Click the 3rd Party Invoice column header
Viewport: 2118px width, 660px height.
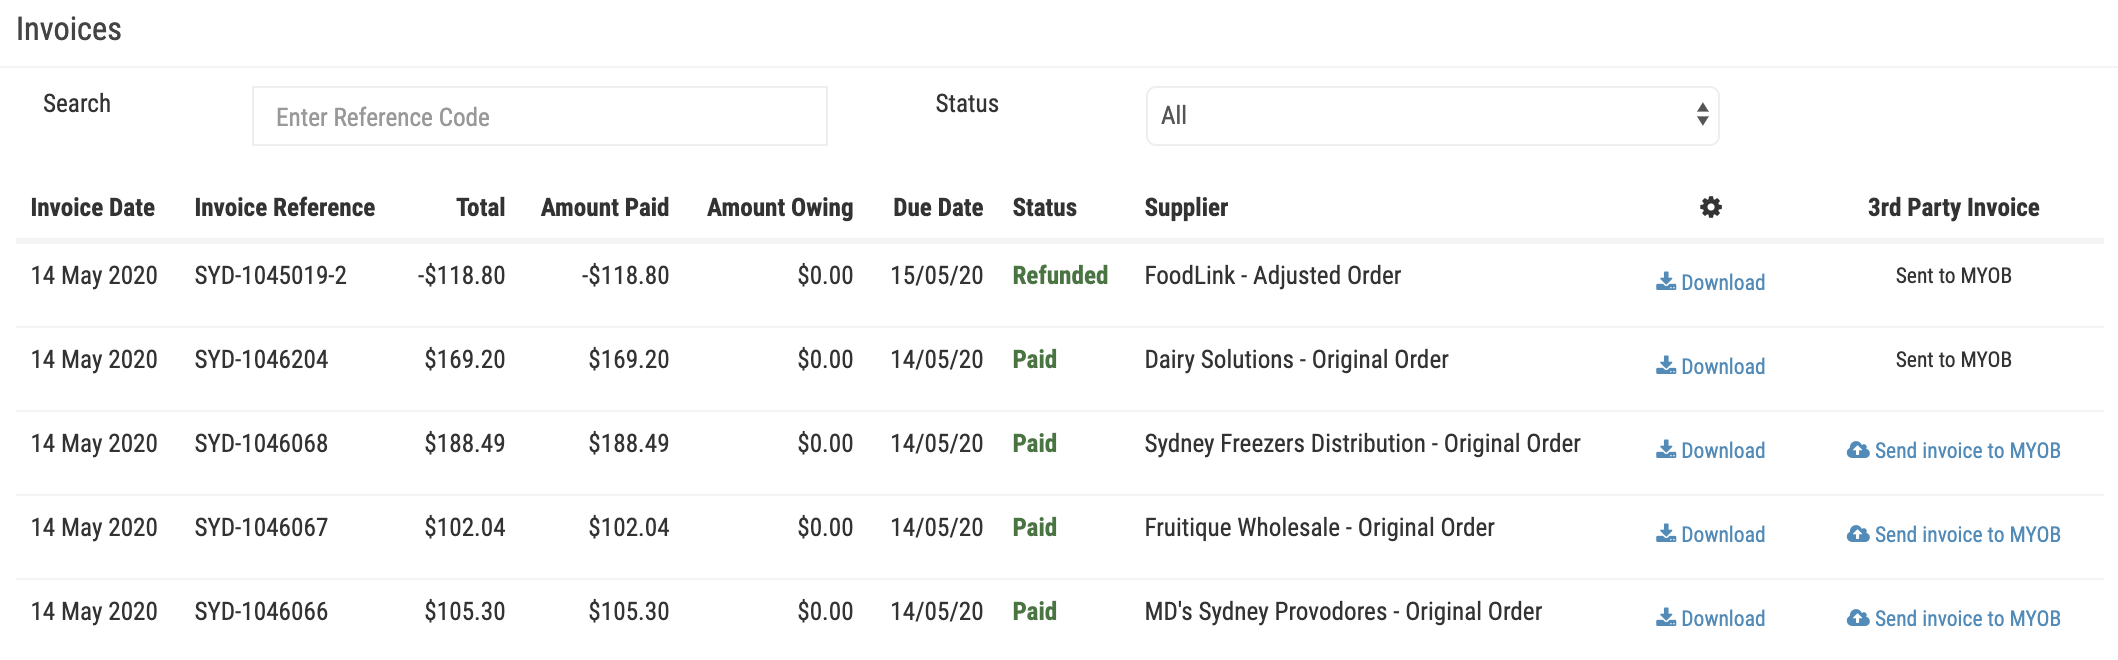(x=1953, y=207)
